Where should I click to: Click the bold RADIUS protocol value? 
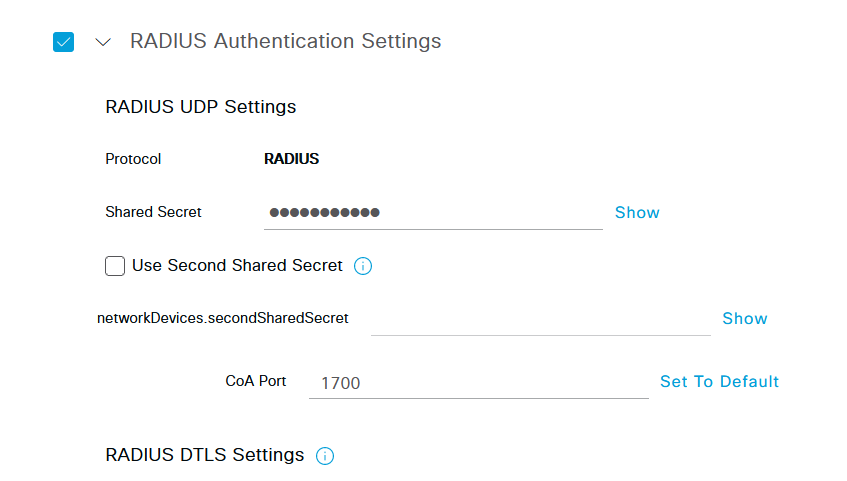tap(291, 159)
